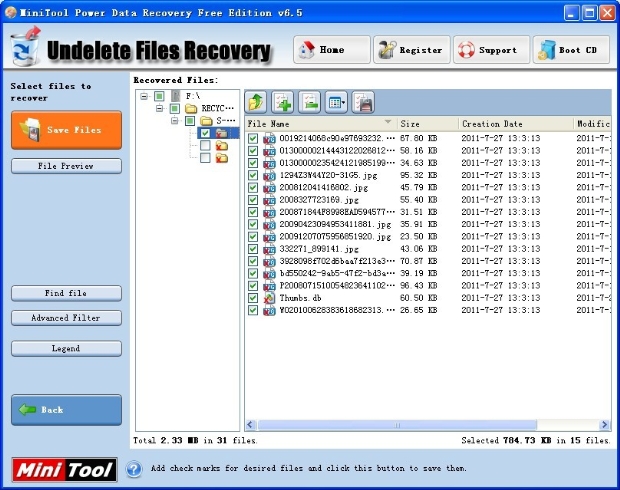620x490 pixels.
Task: Click the go-up-folder toolbar icon
Action: coord(256,102)
